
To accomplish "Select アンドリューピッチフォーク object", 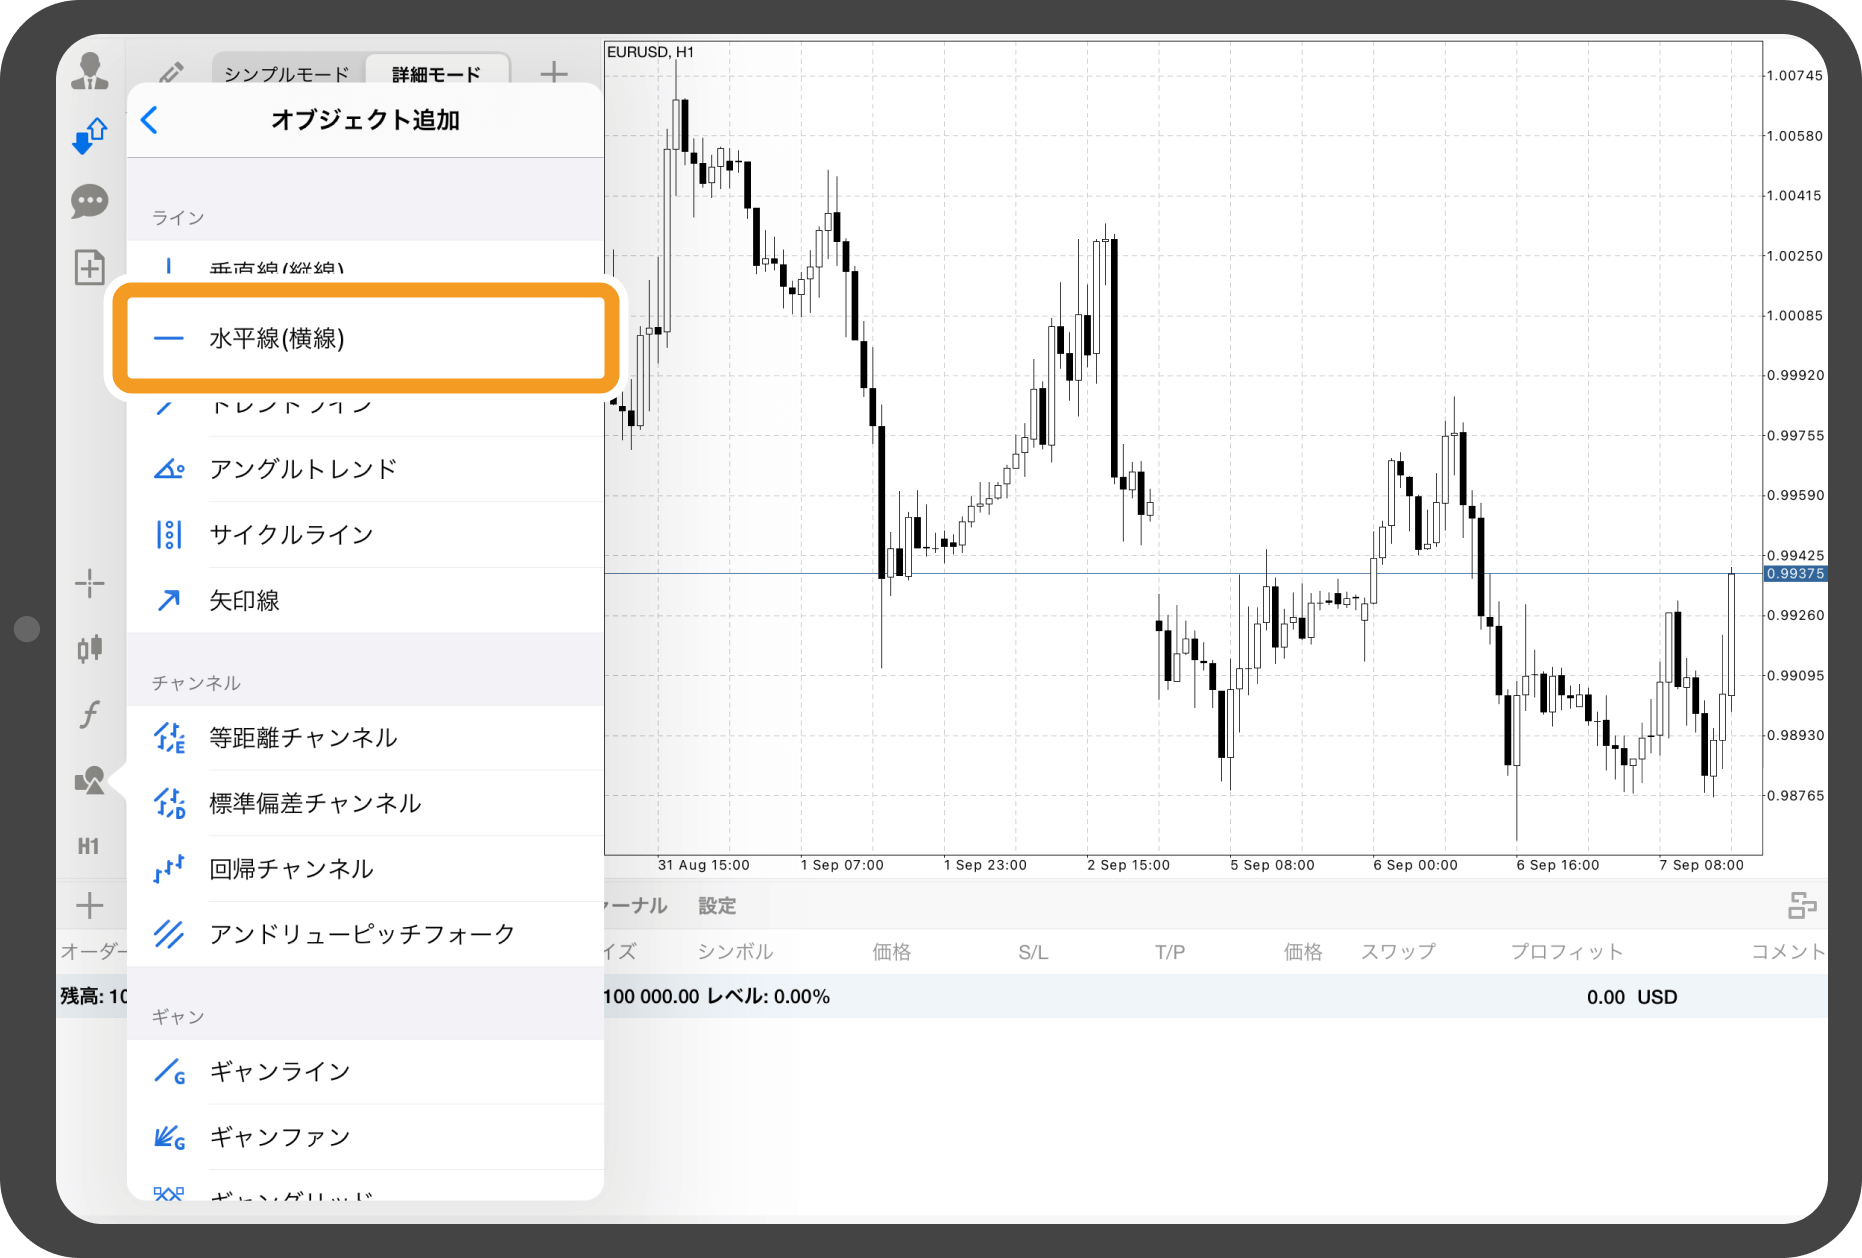I will [365, 934].
